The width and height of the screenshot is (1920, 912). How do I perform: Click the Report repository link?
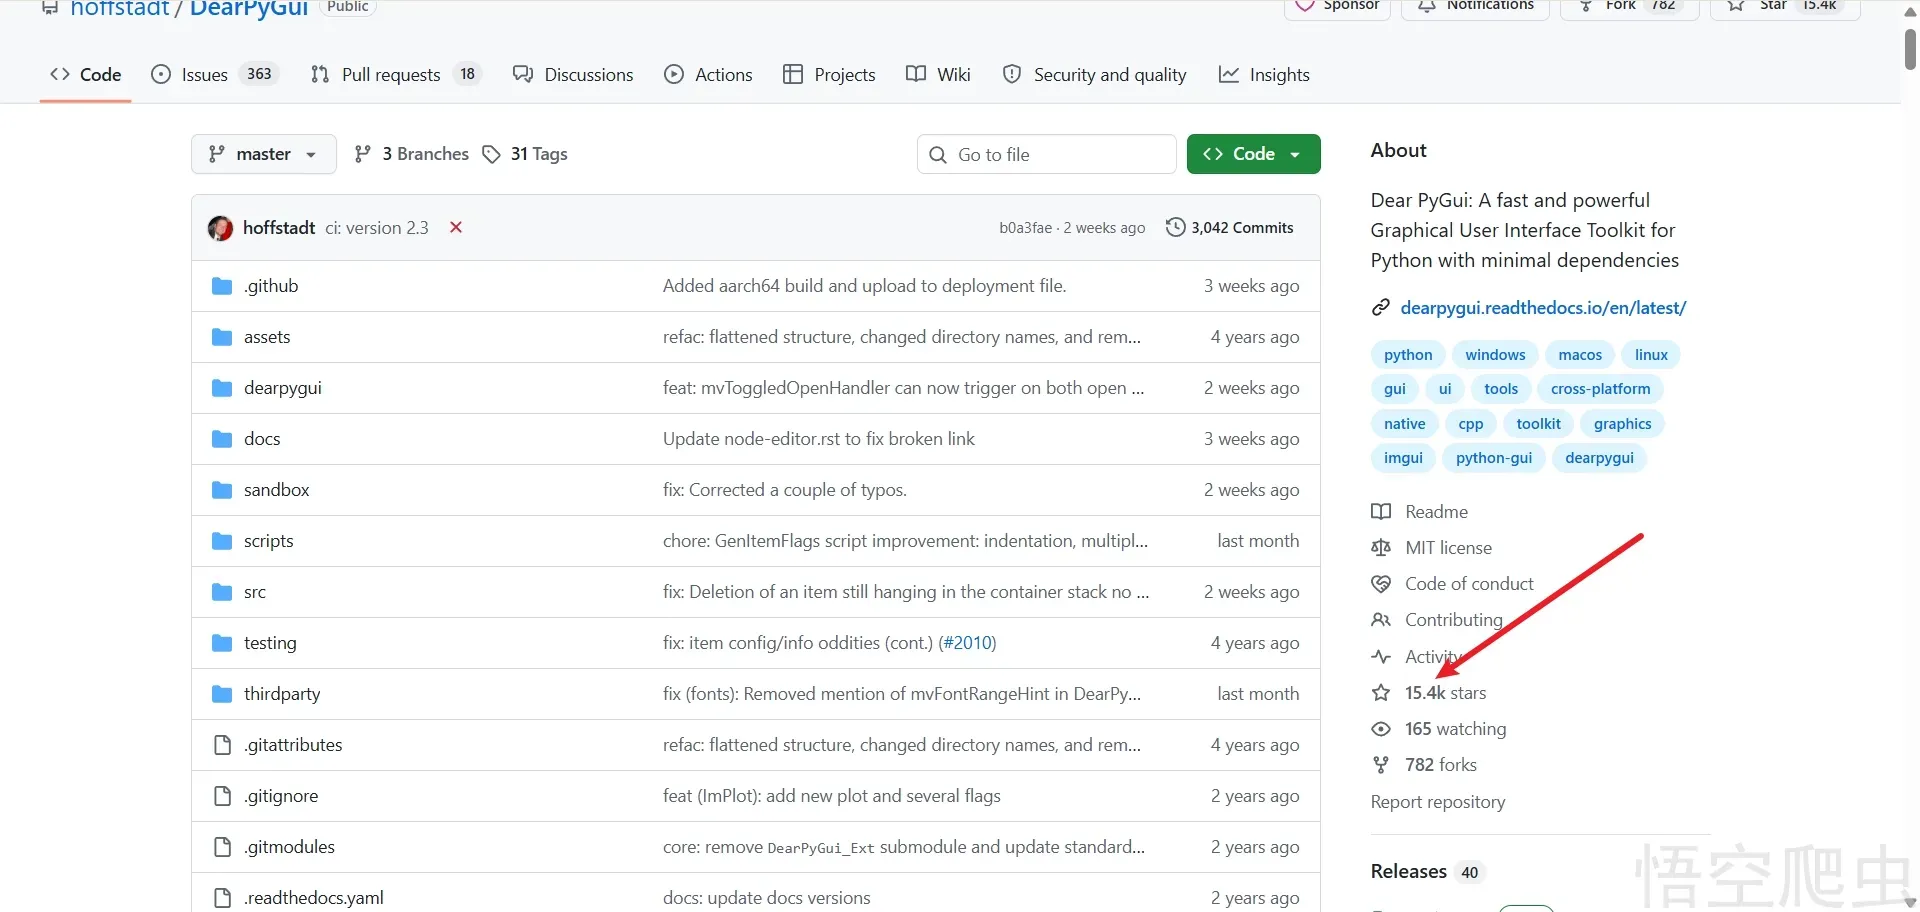coord(1437,802)
